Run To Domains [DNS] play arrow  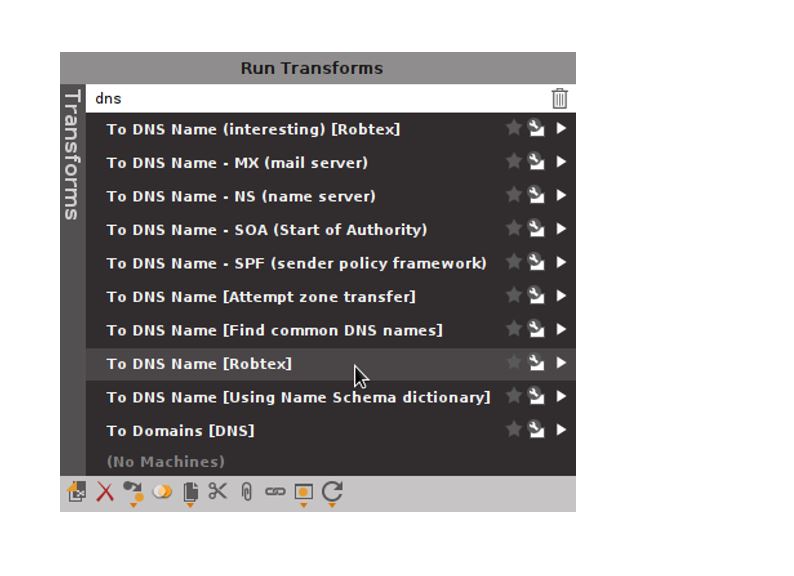coord(561,430)
